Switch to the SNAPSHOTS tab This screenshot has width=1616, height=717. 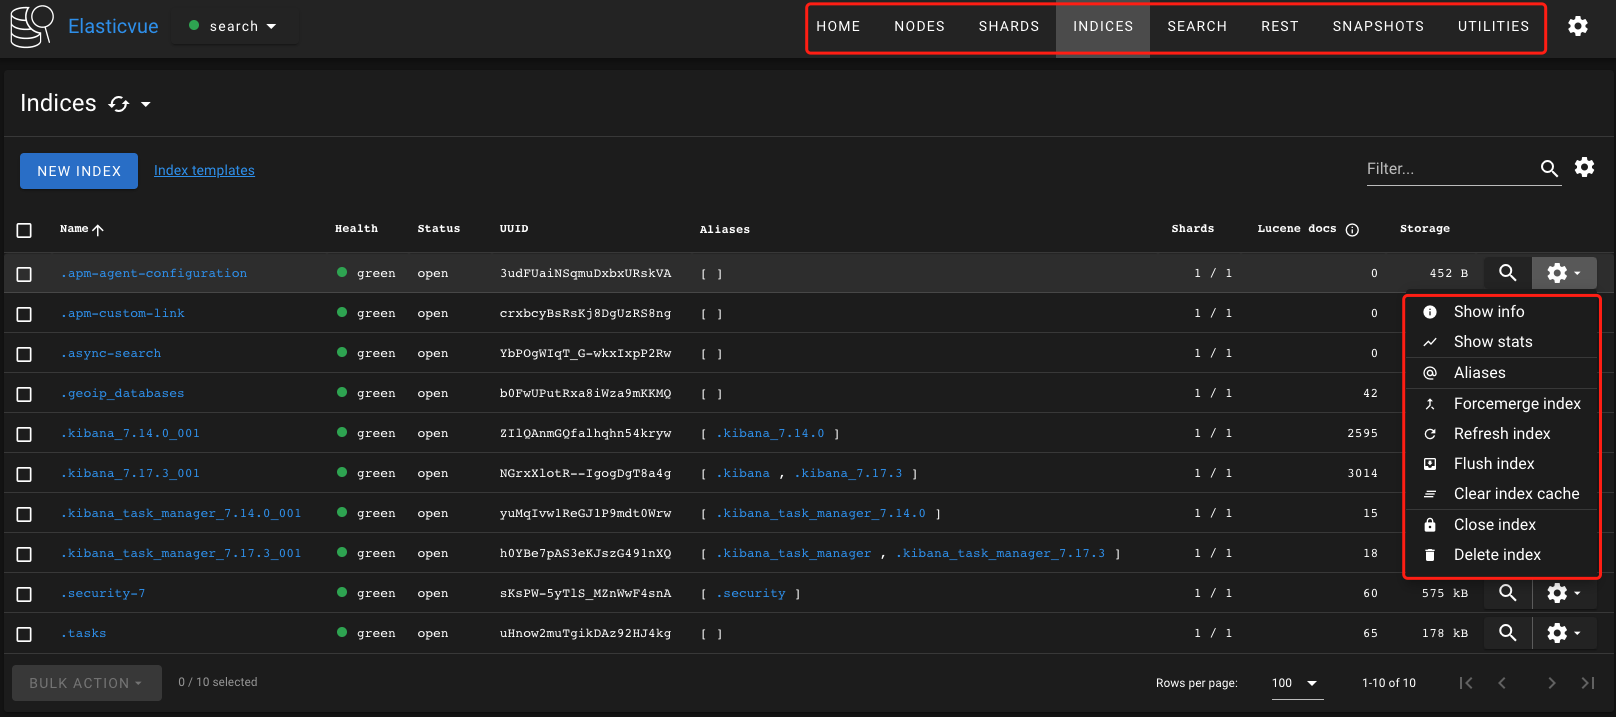(1377, 26)
